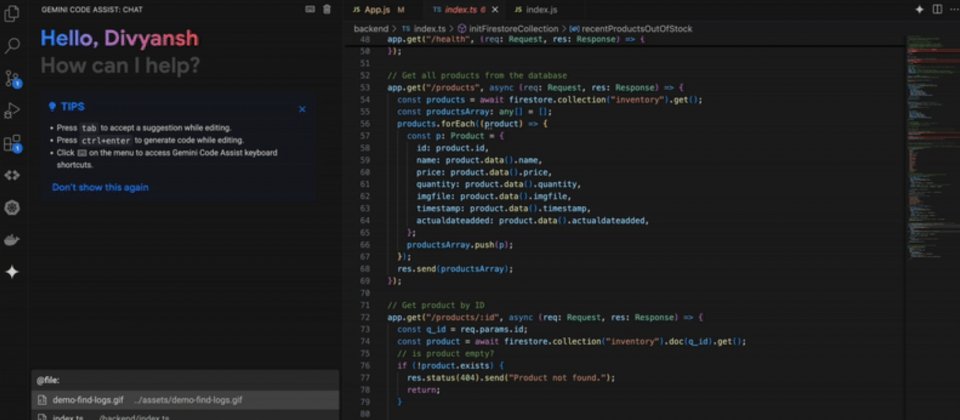Expand the backend breadcrumb folder
This screenshot has width=960, height=420.
tap(371, 28)
